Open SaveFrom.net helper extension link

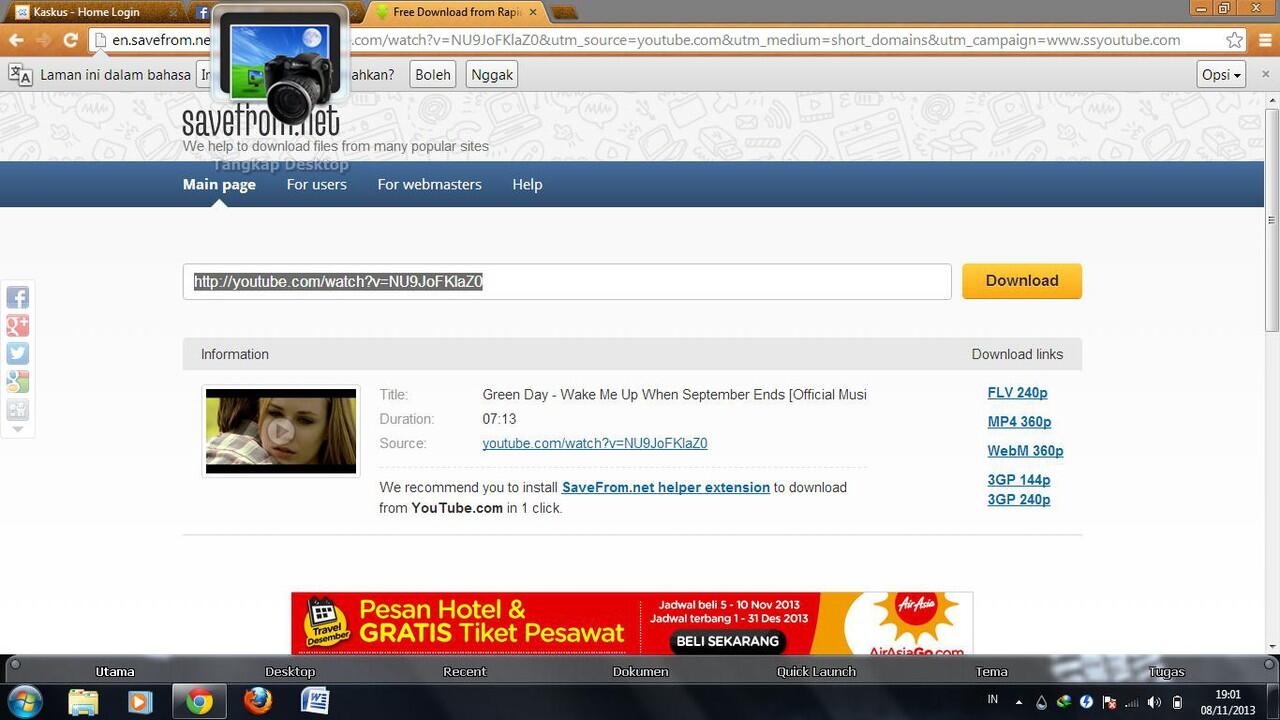click(x=666, y=487)
